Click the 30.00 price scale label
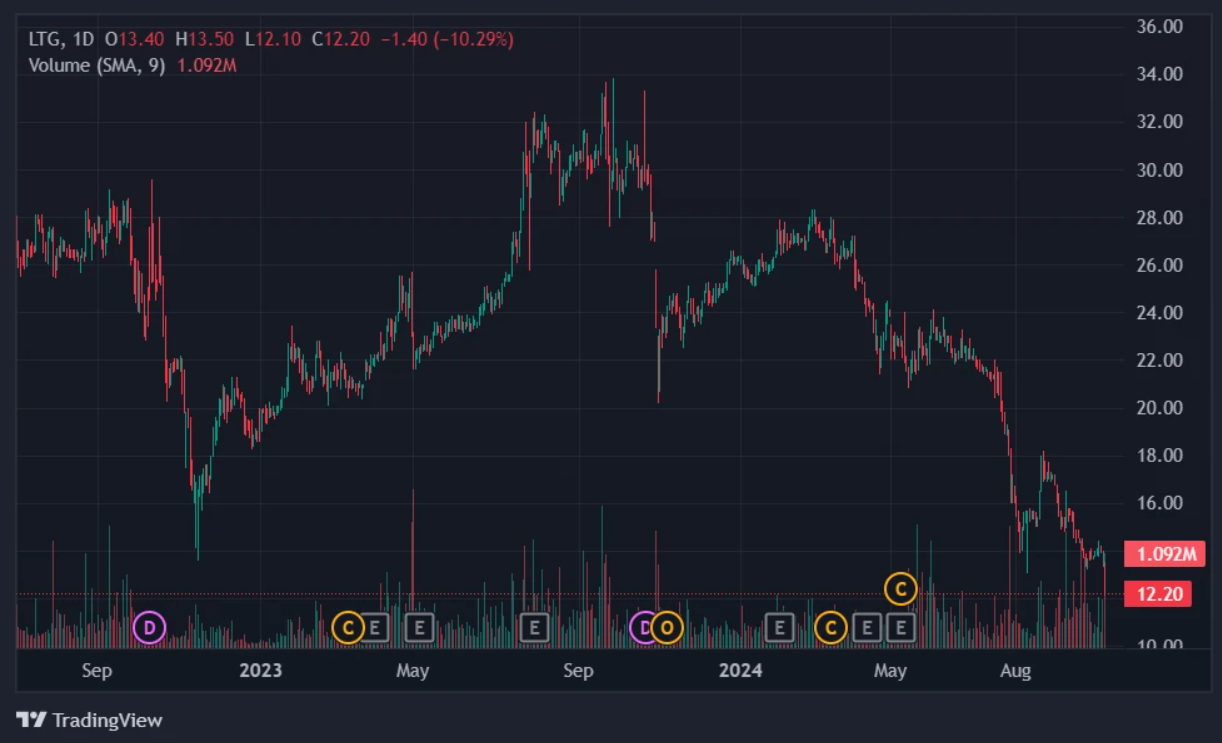The image size is (1222, 743). (1161, 170)
